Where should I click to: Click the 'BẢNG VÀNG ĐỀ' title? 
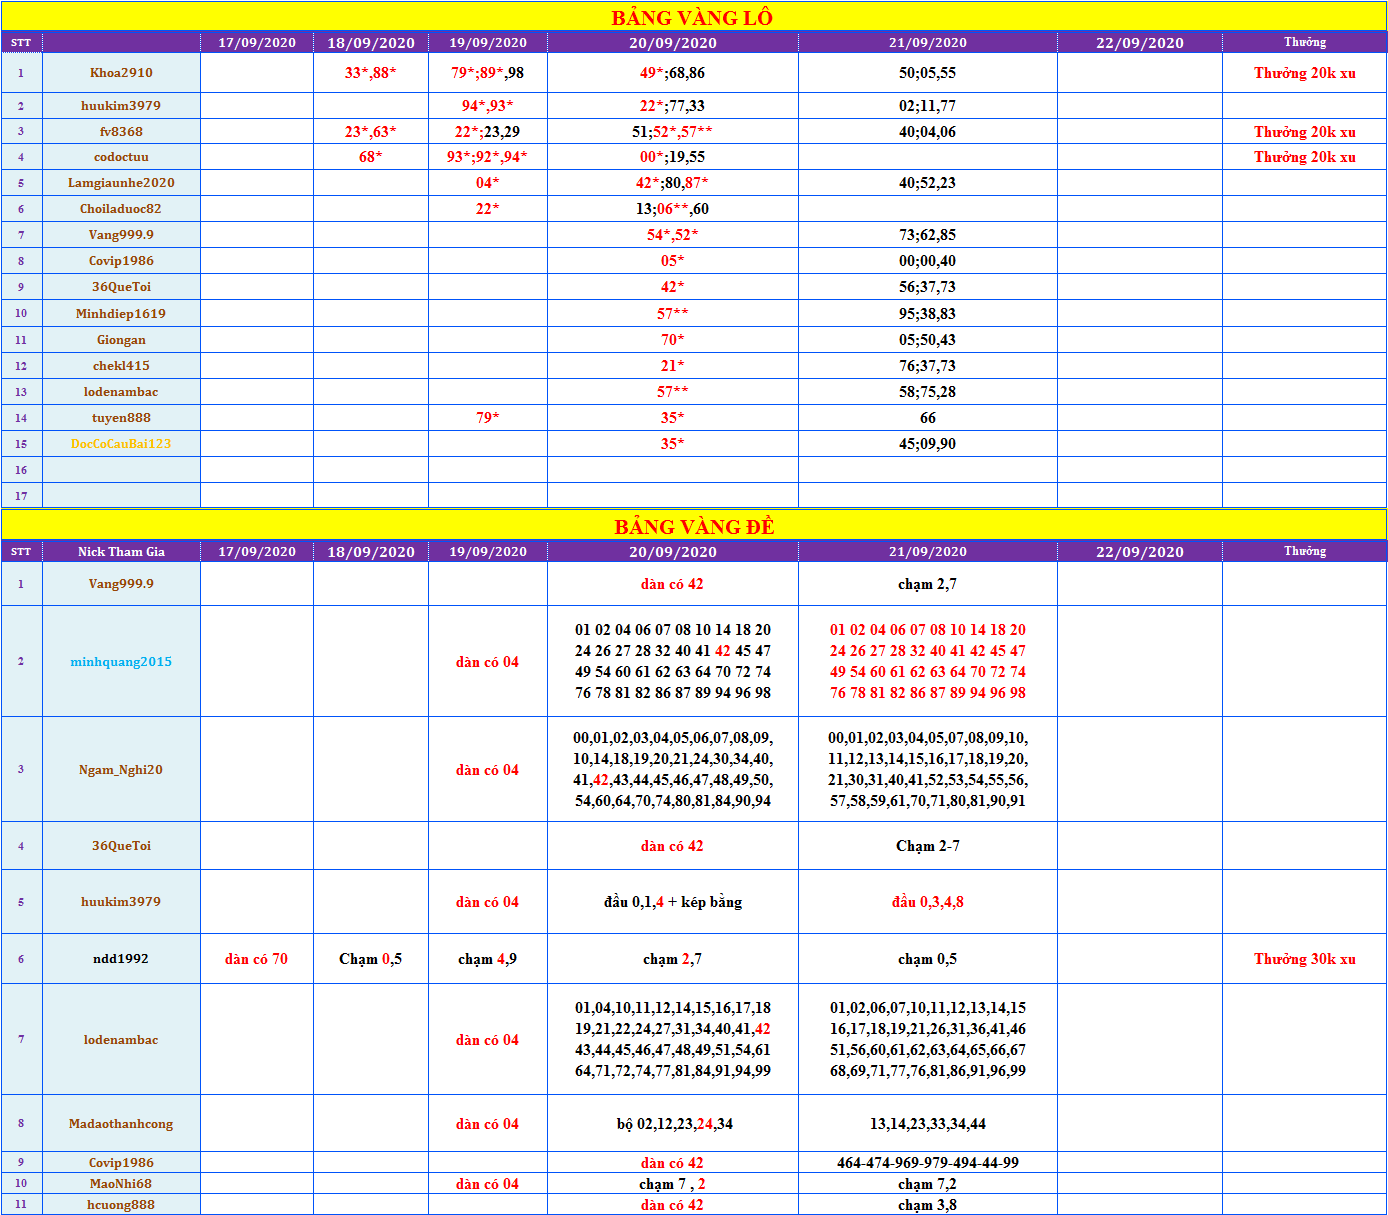coord(694,526)
